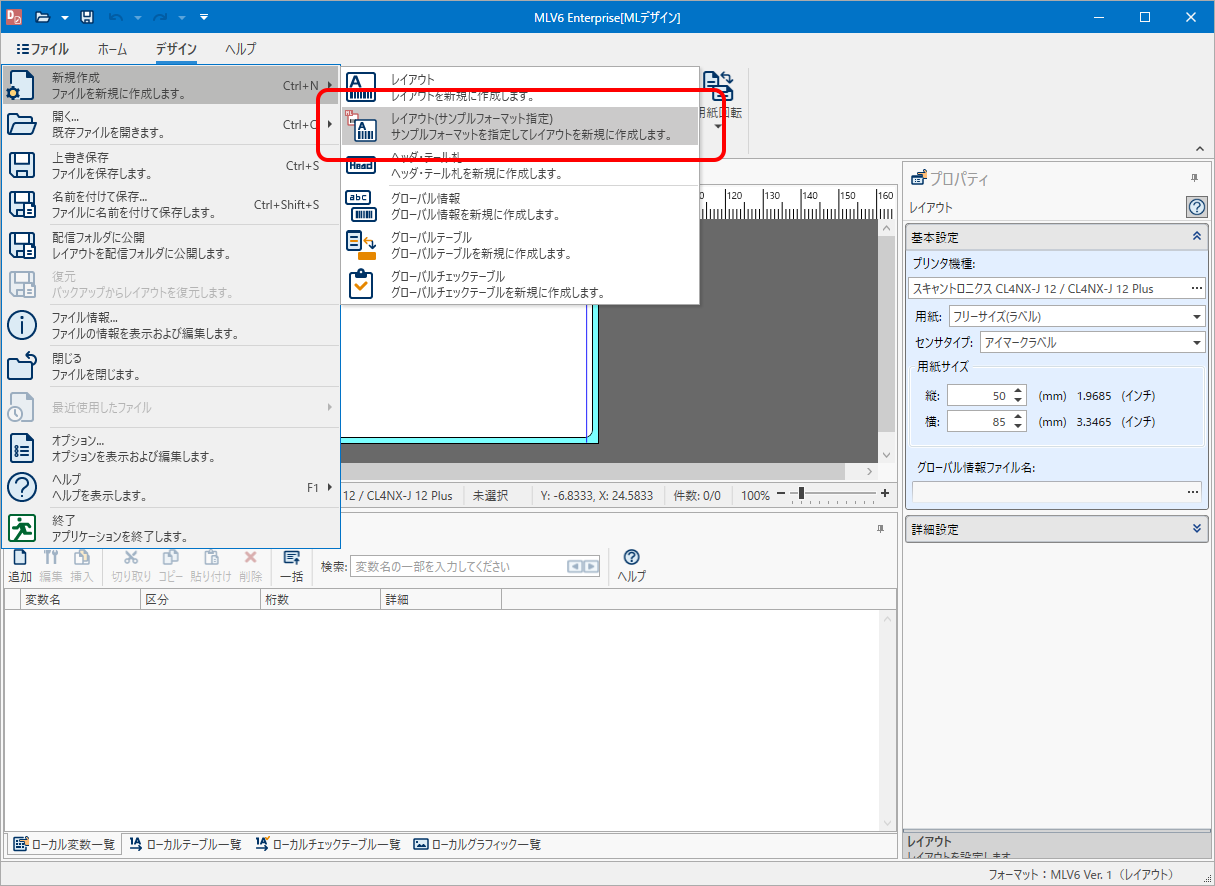Click the 閉じる folder icon
1215x886 pixels.
coord(22,366)
